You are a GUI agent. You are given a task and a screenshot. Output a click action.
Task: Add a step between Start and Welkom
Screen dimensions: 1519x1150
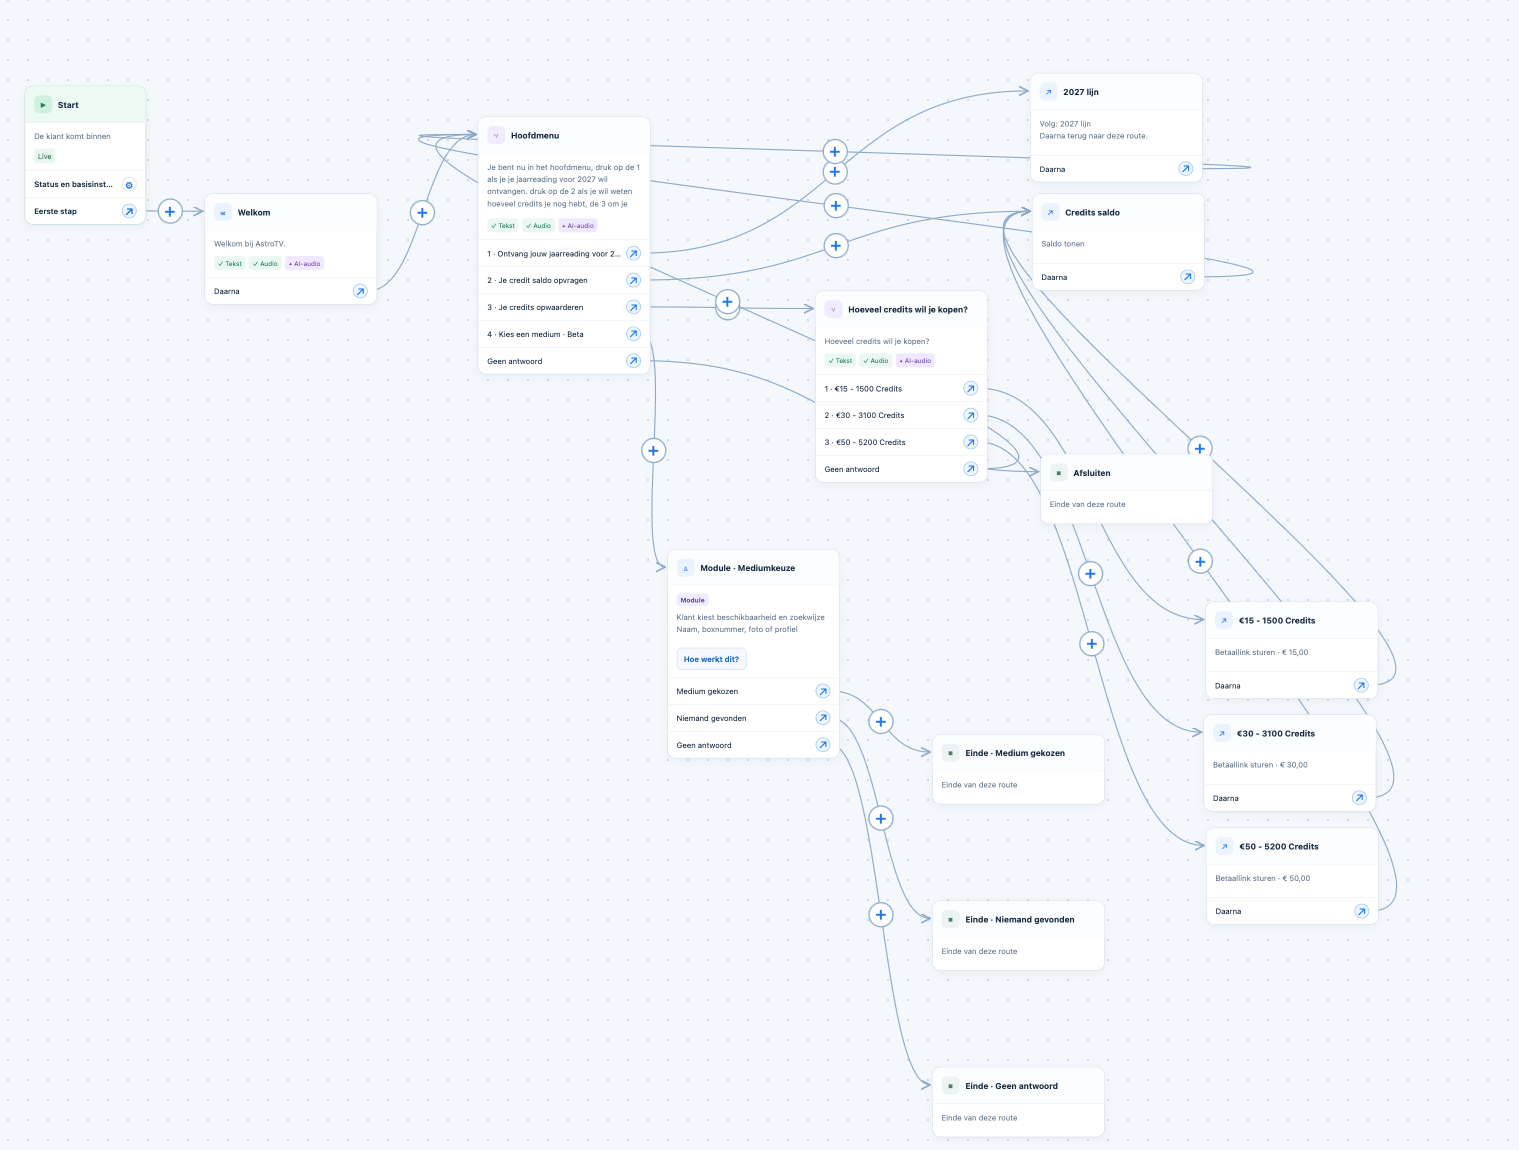click(170, 211)
